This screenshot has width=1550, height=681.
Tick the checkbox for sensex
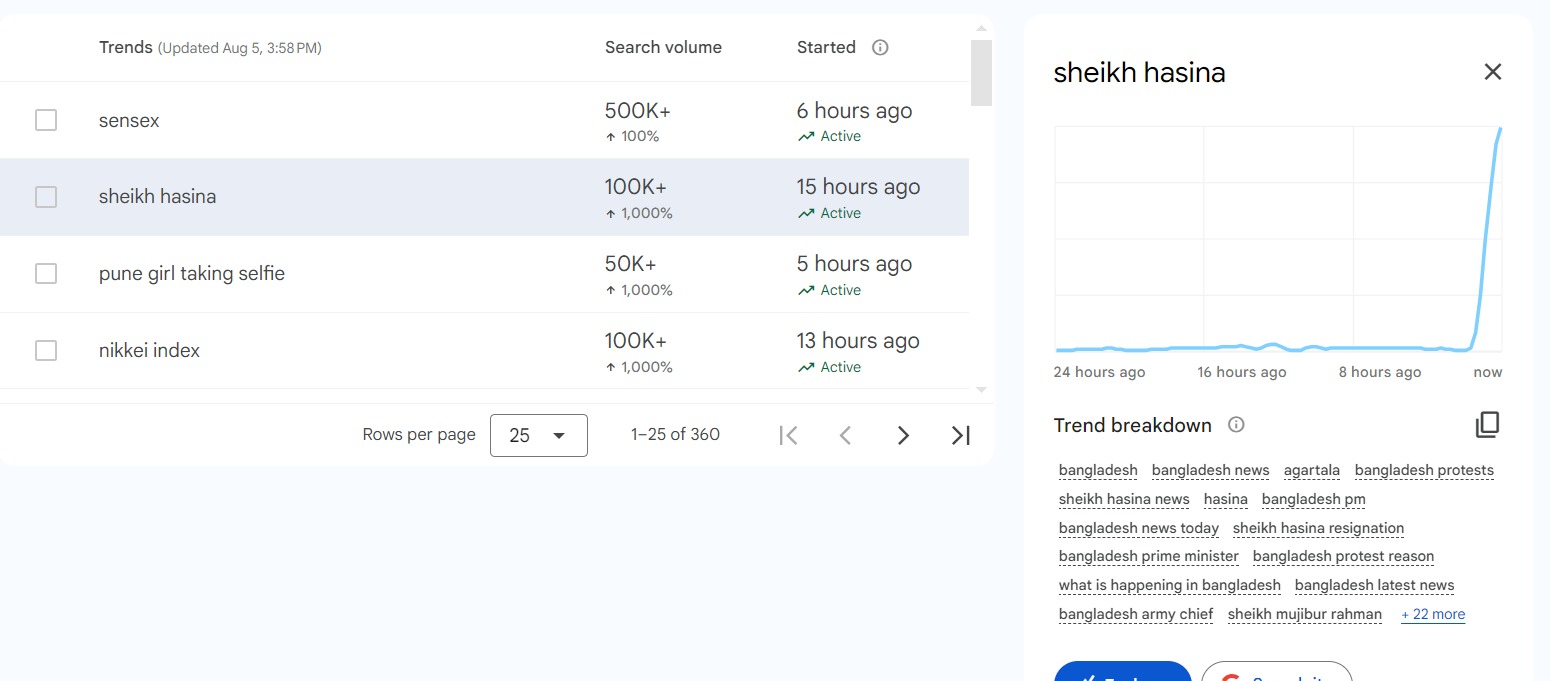[46, 120]
